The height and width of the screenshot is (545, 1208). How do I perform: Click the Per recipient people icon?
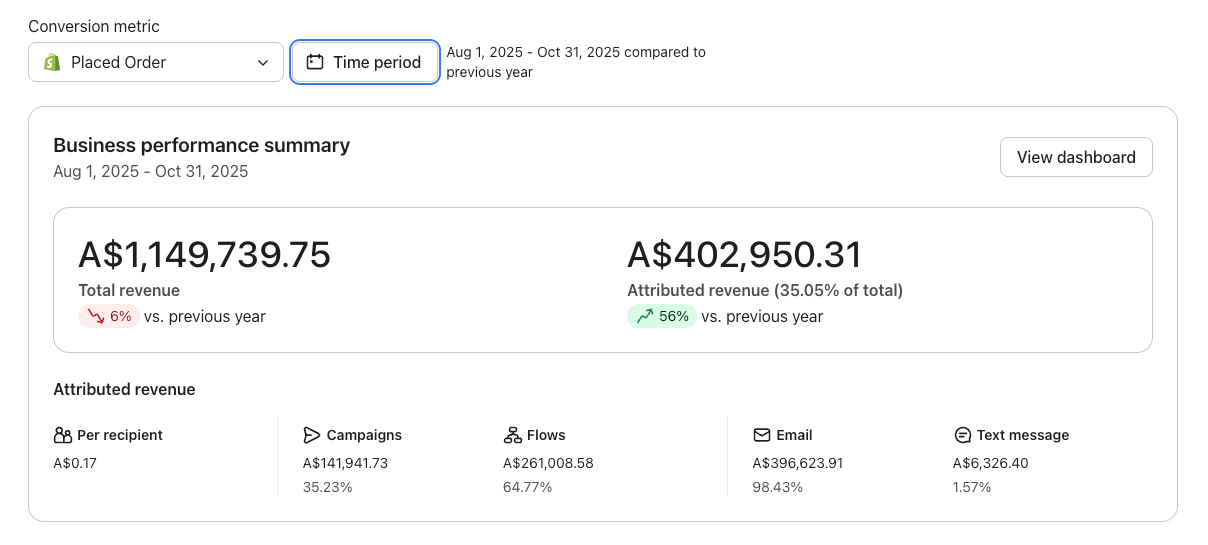point(63,435)
